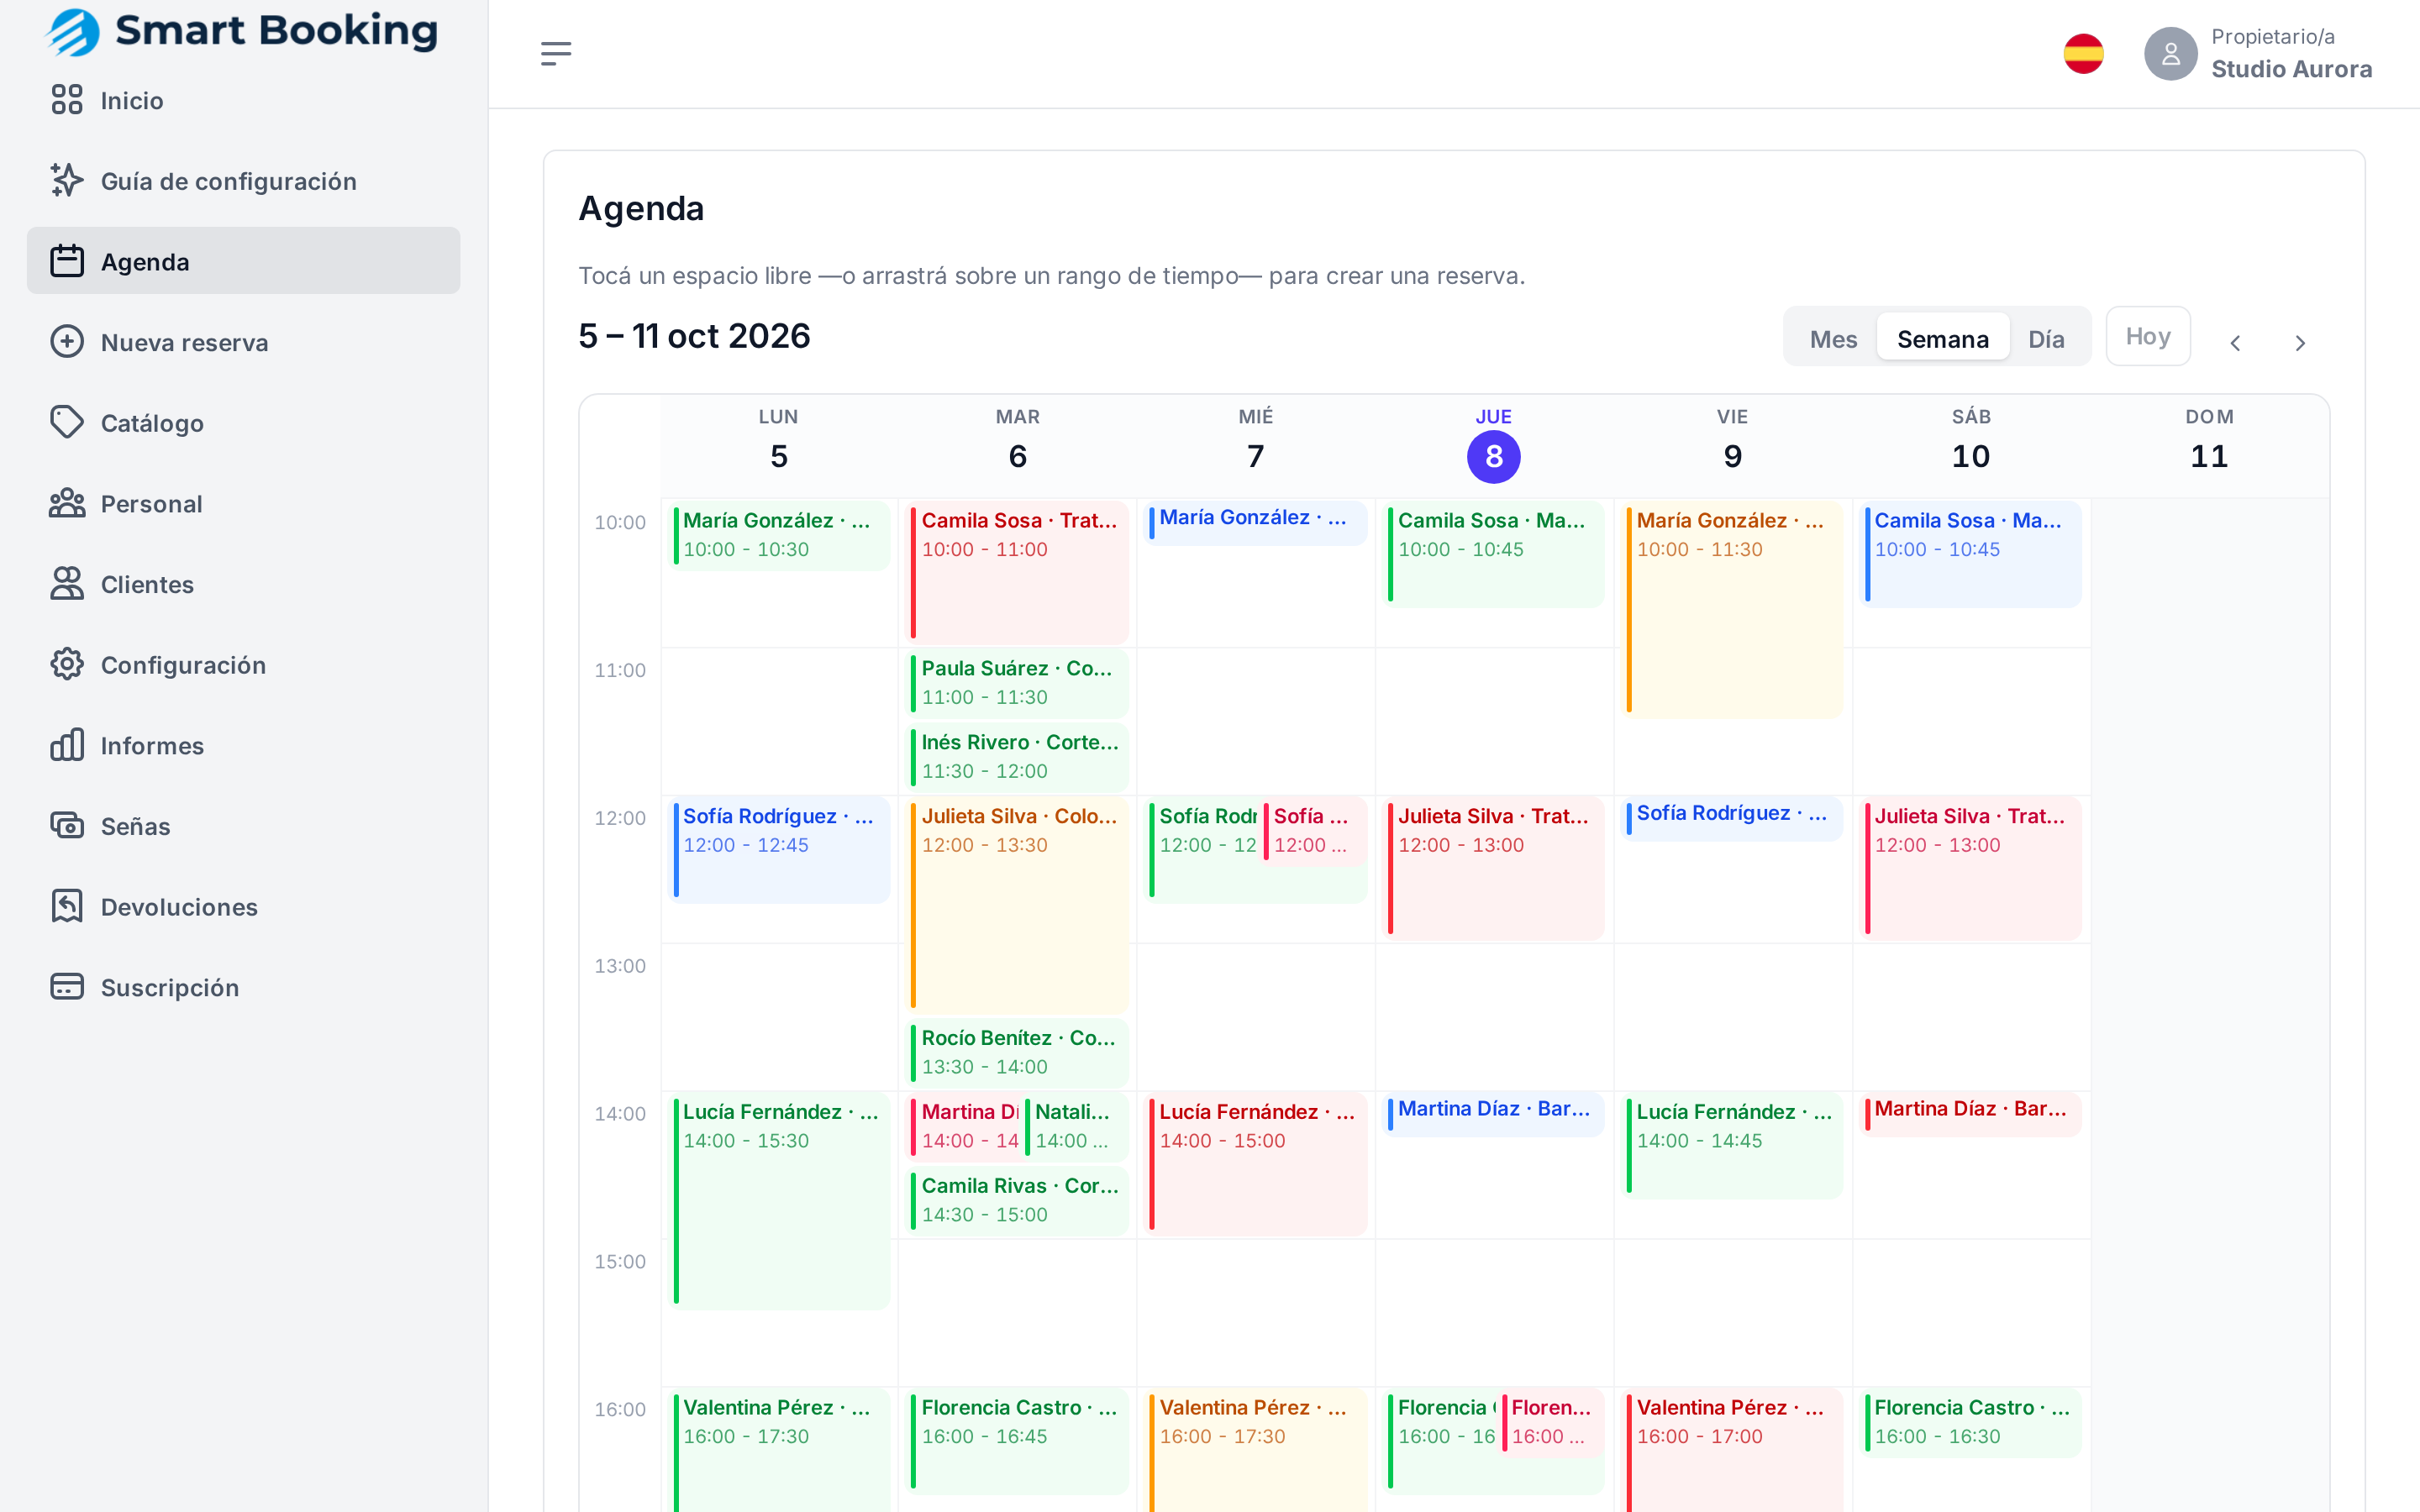Screen dimensions: 2420x1512
Task: Open Florencia Castro 16:00 - 16:30 Saturday booking
Action: tap(1971, 1422)
